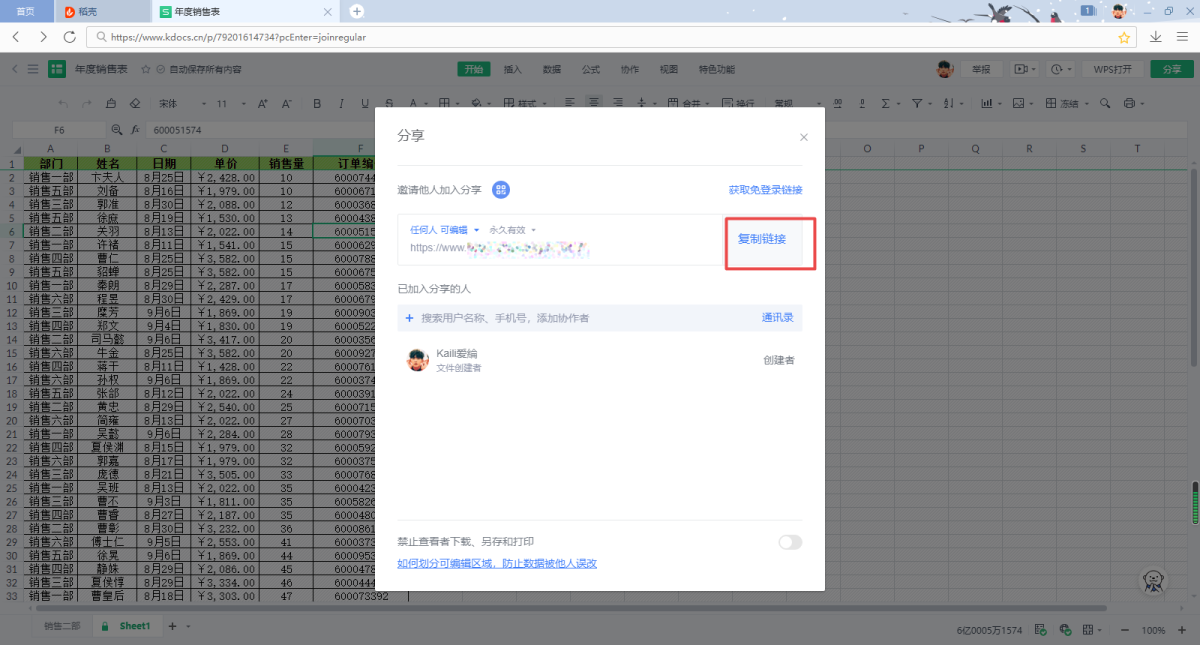1200x645 pixels.
Task: Click the browser download icon
Action: pos(1156,37)
